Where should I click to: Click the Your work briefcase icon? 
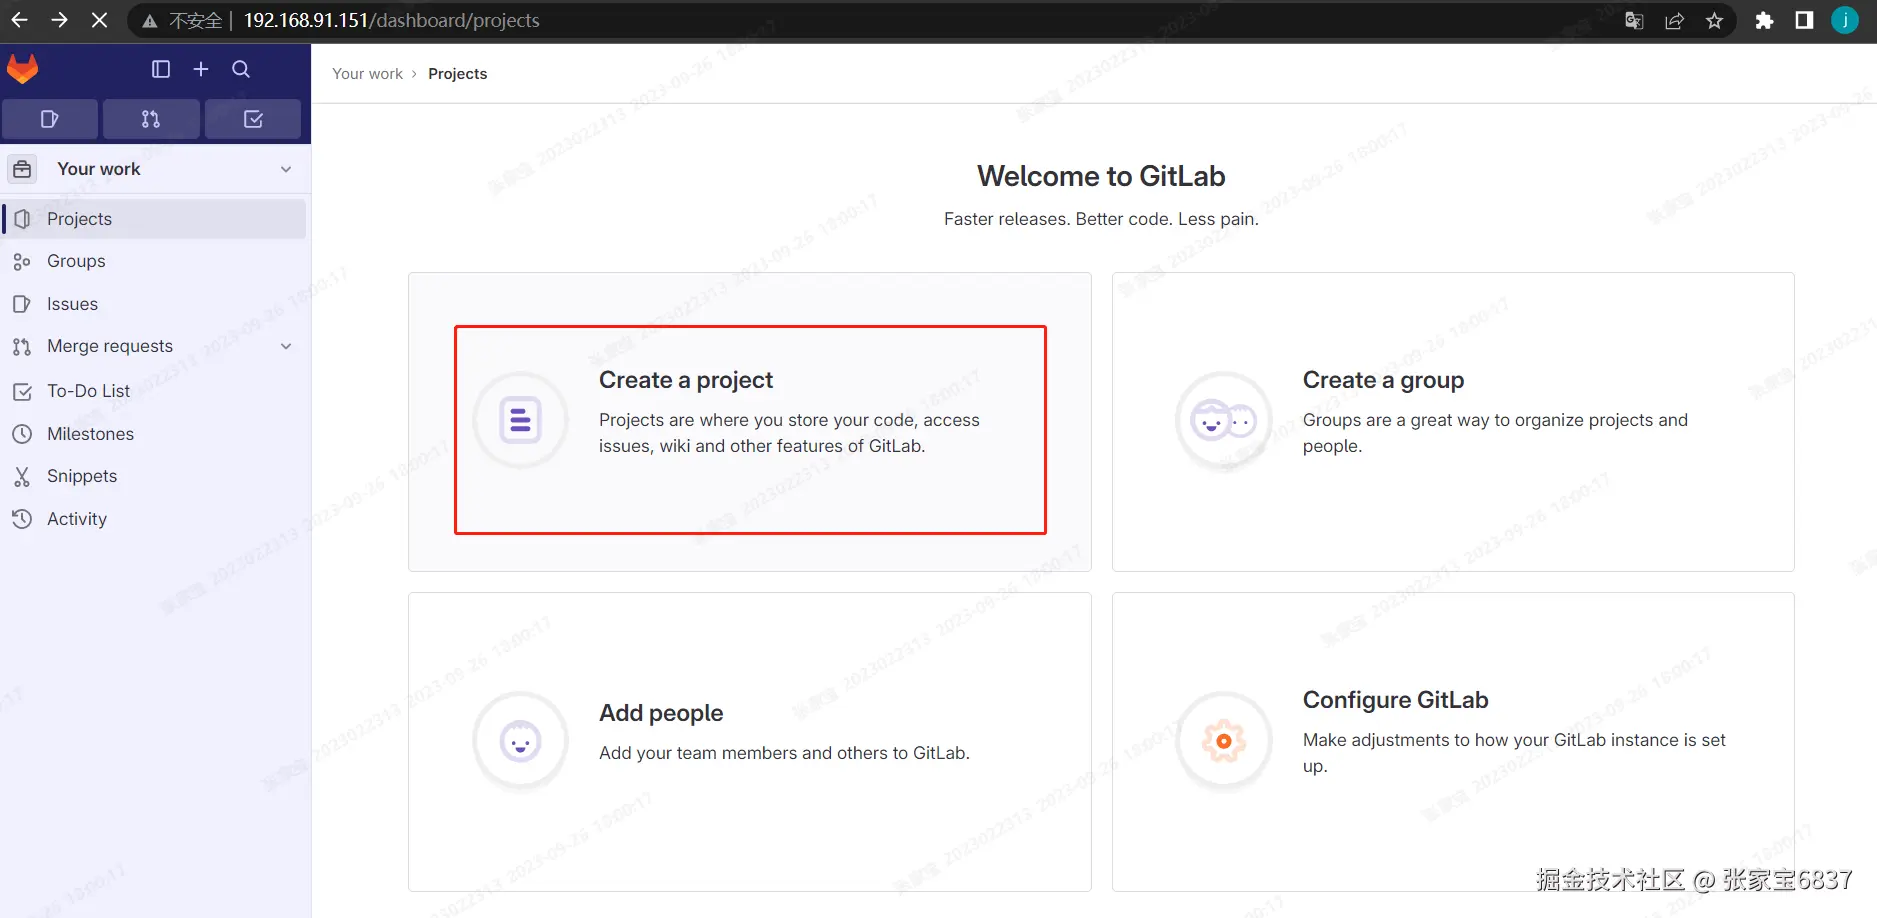[x=22, y=169]
